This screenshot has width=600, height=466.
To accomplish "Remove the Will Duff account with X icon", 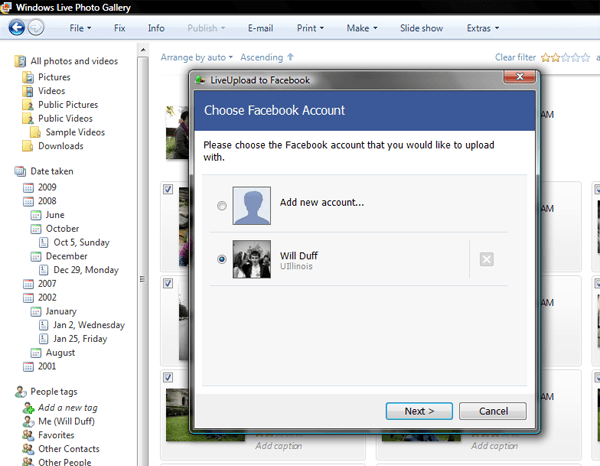I will click(x=487, y=259).
